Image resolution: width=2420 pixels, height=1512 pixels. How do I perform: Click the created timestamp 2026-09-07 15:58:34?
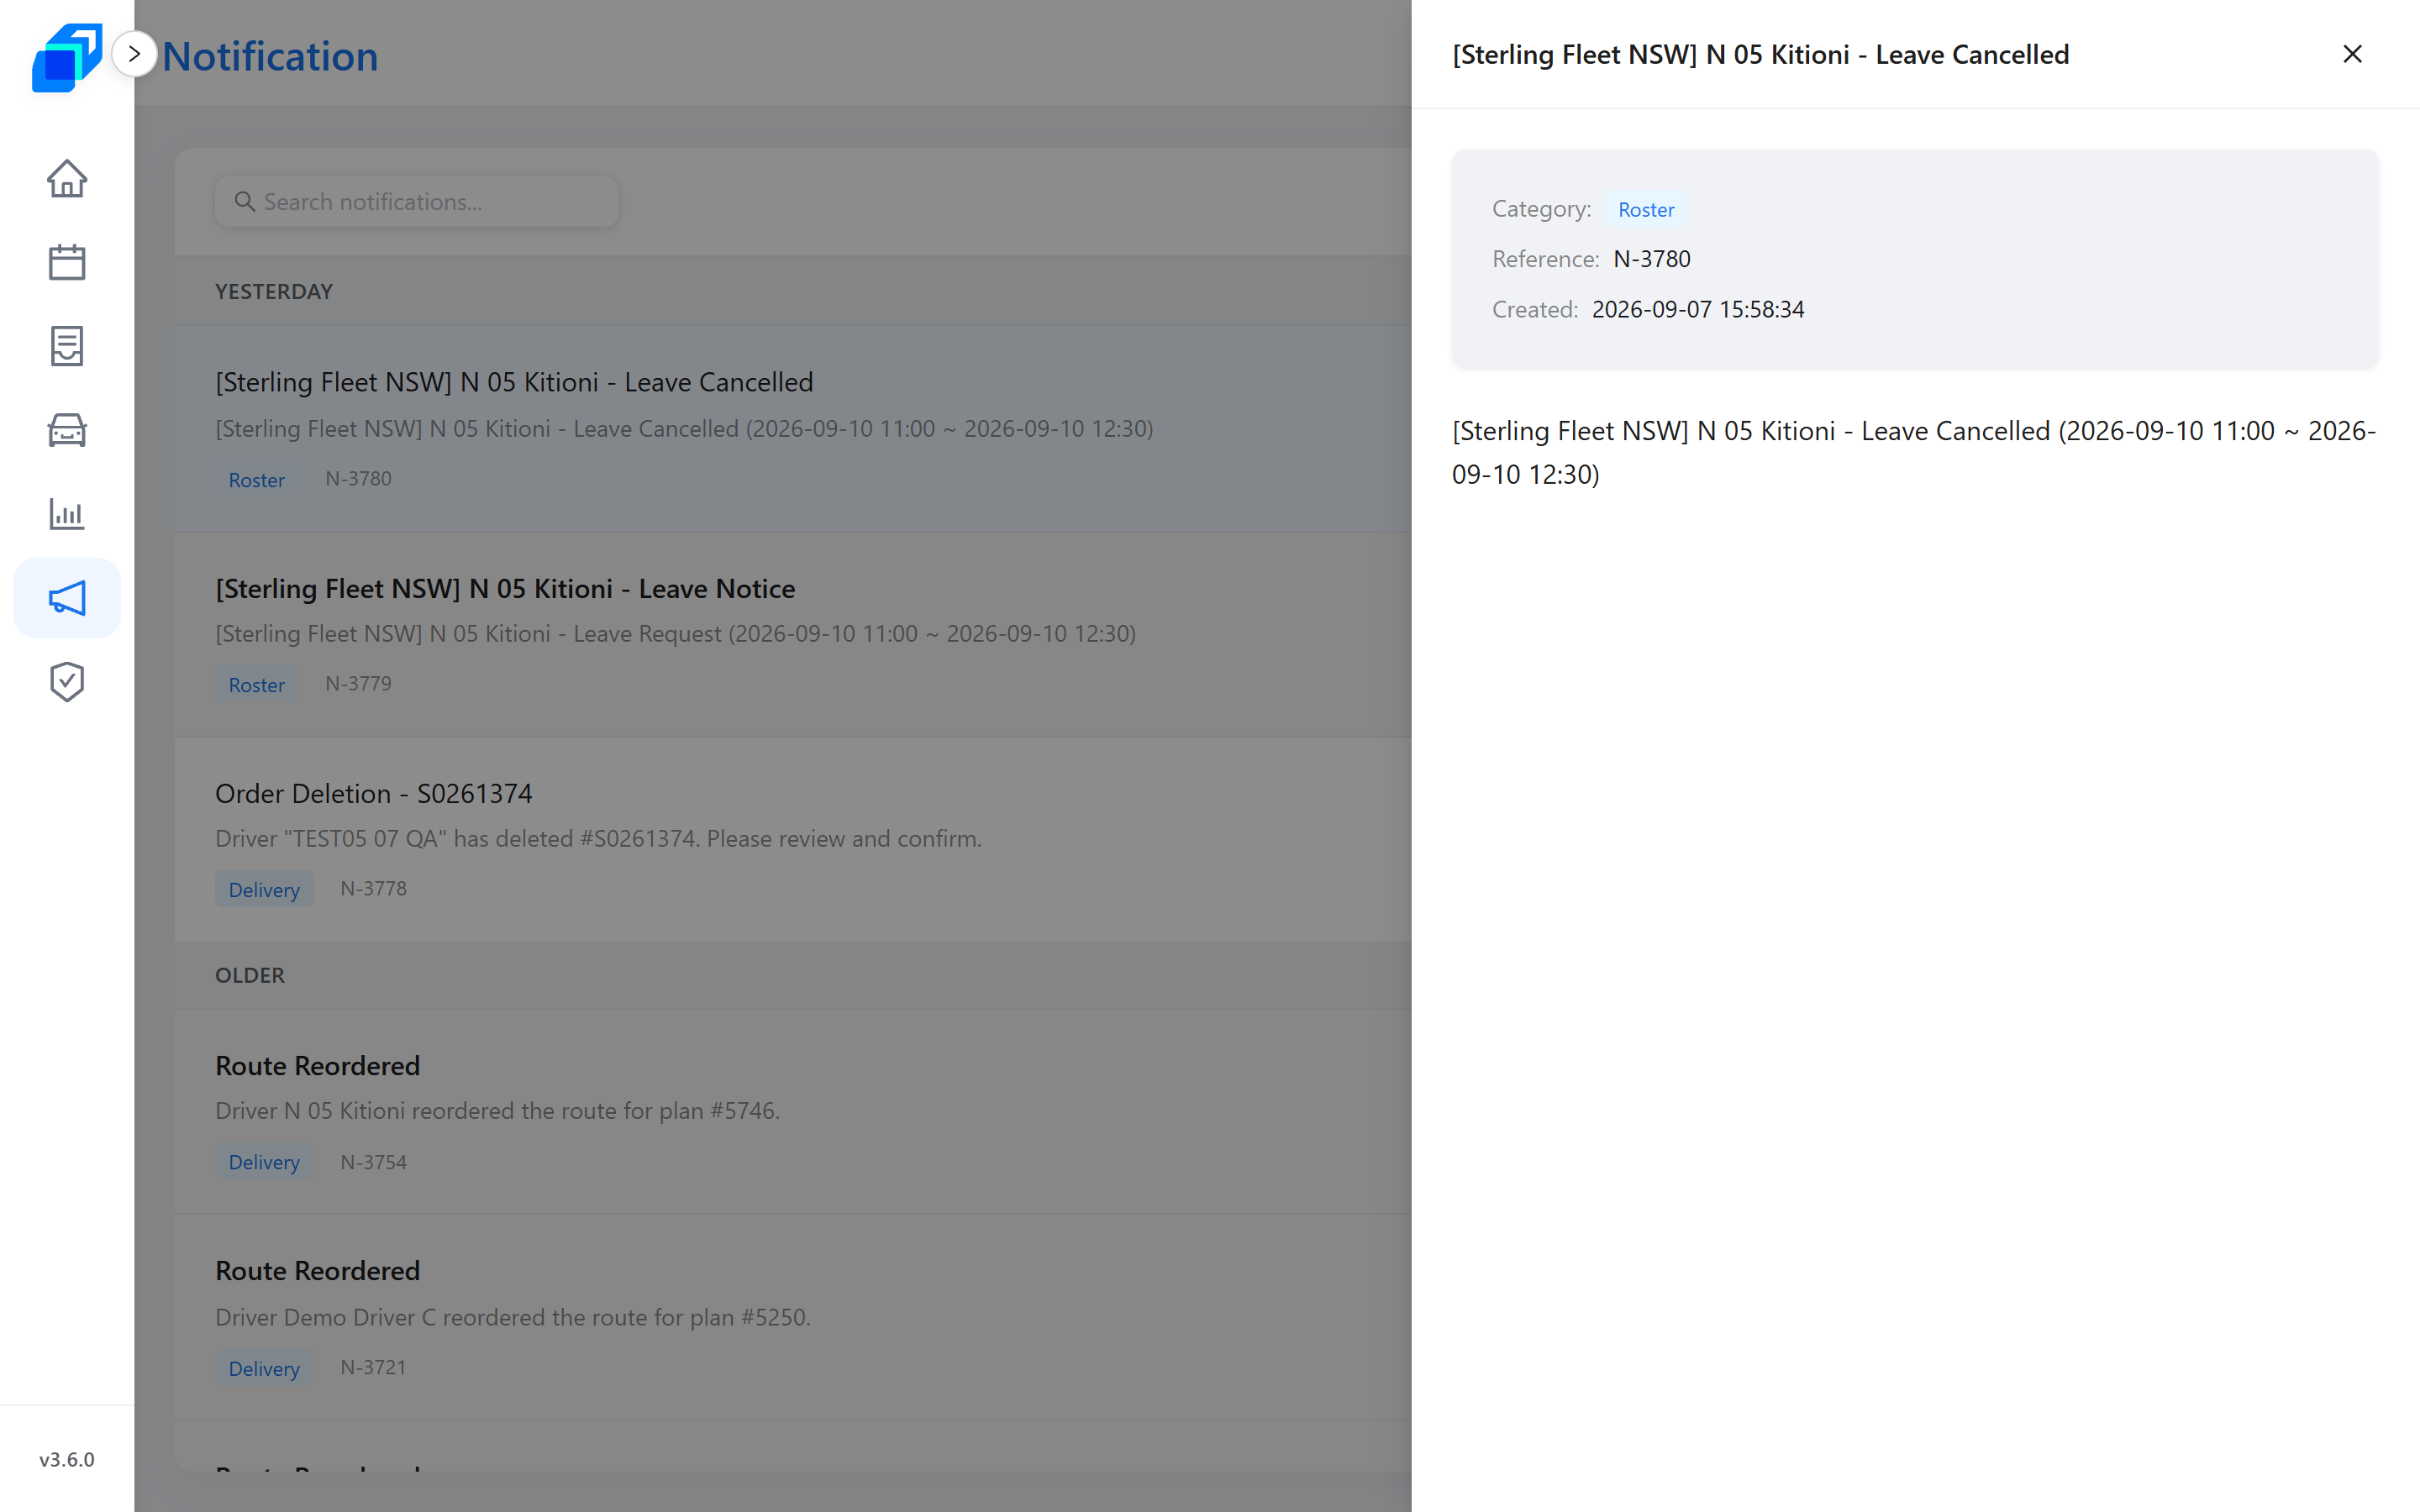pos(1698,310)
